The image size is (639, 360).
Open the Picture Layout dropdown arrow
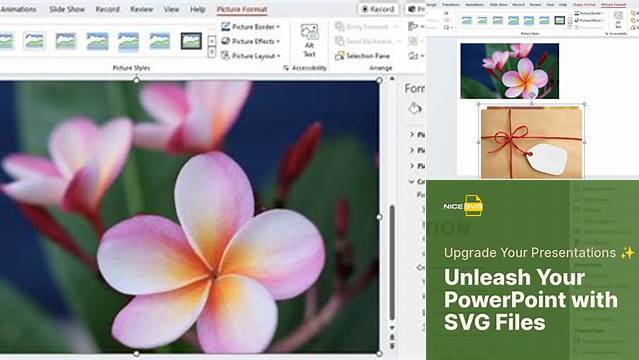278,56
